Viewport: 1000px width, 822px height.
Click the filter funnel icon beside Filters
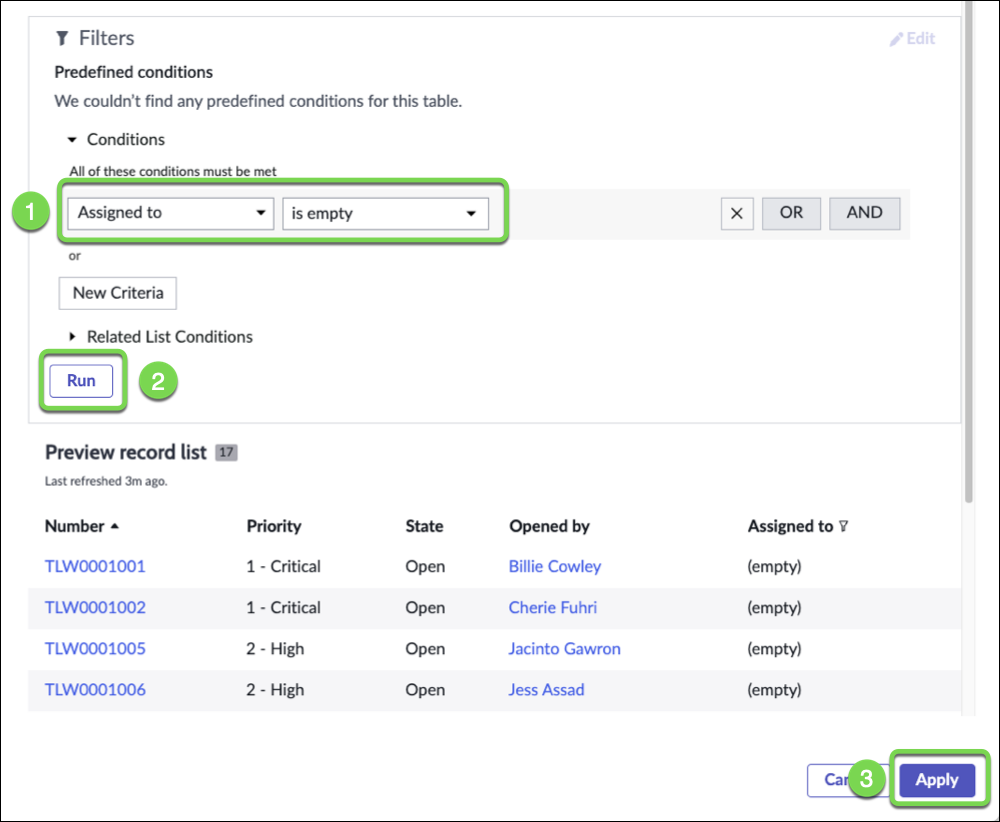point(62,39)
